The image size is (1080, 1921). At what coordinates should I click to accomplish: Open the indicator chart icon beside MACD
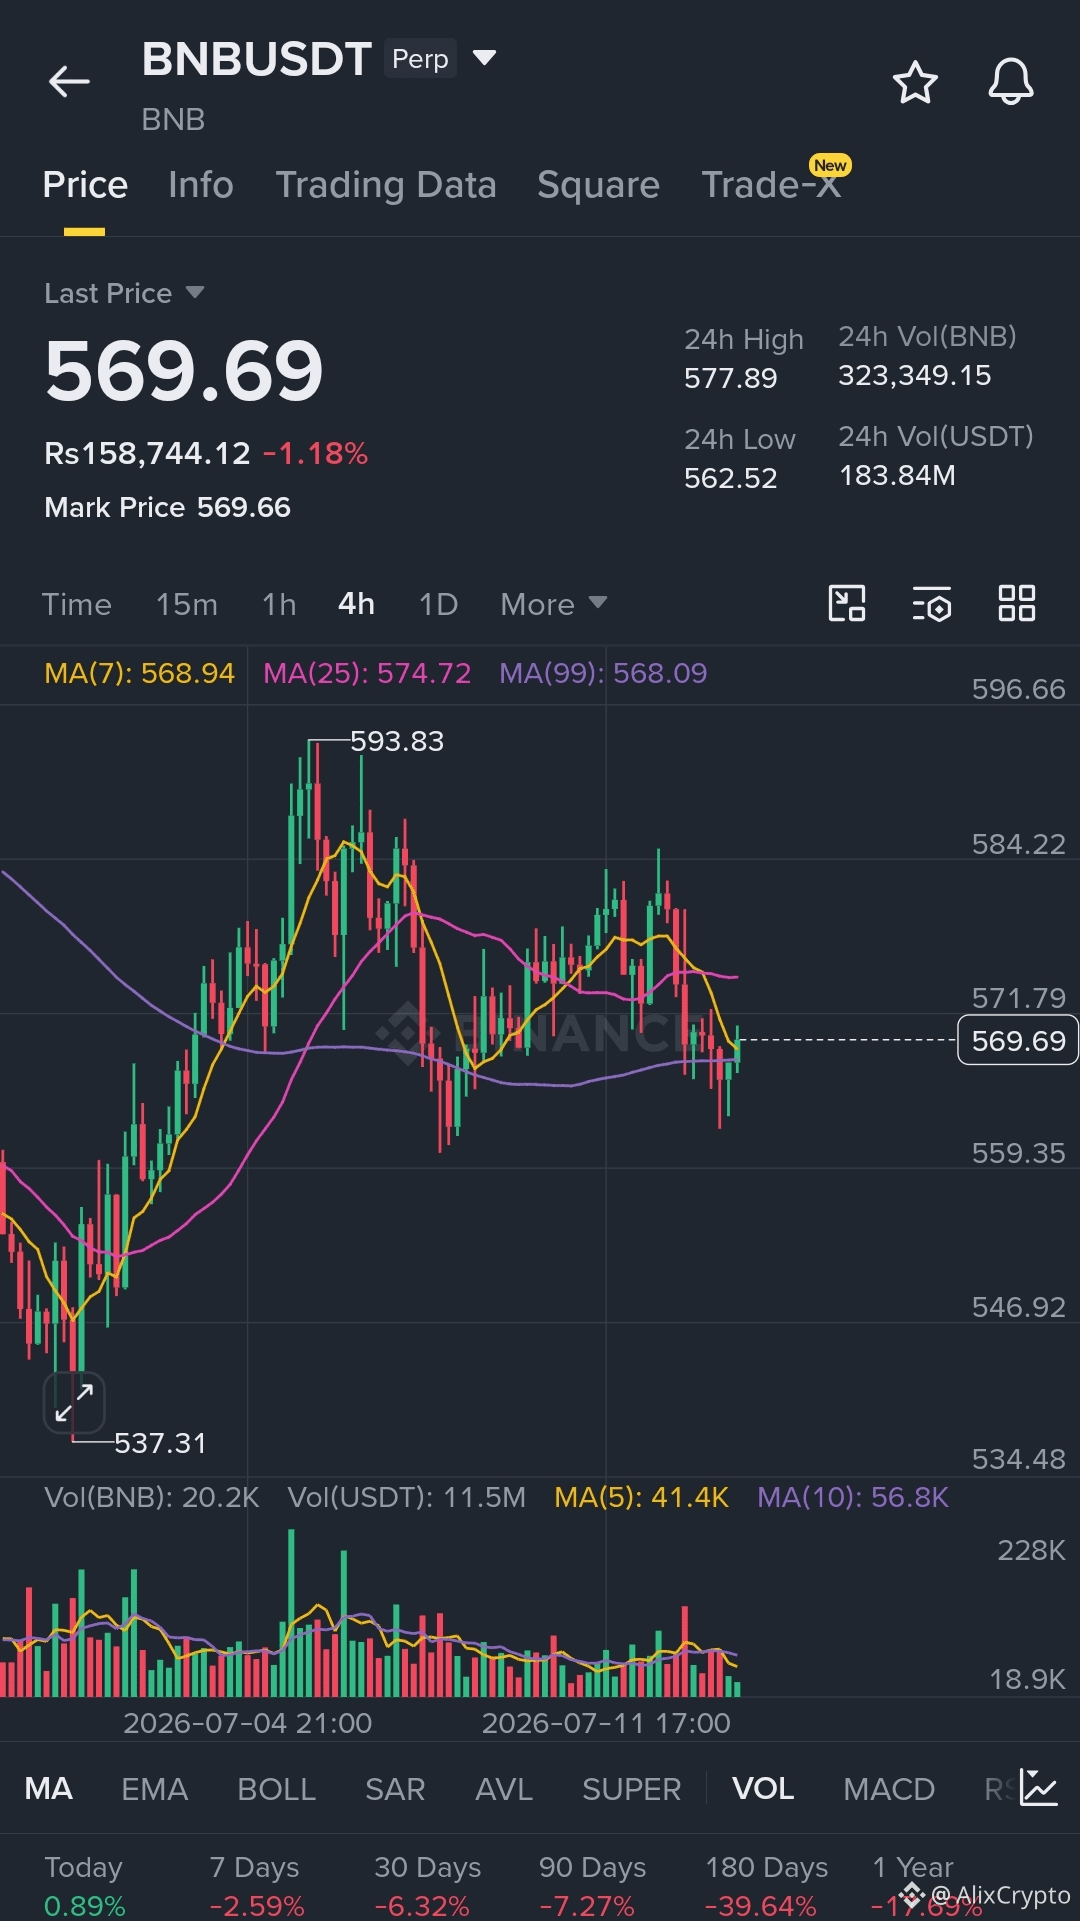(1038, 1787)
